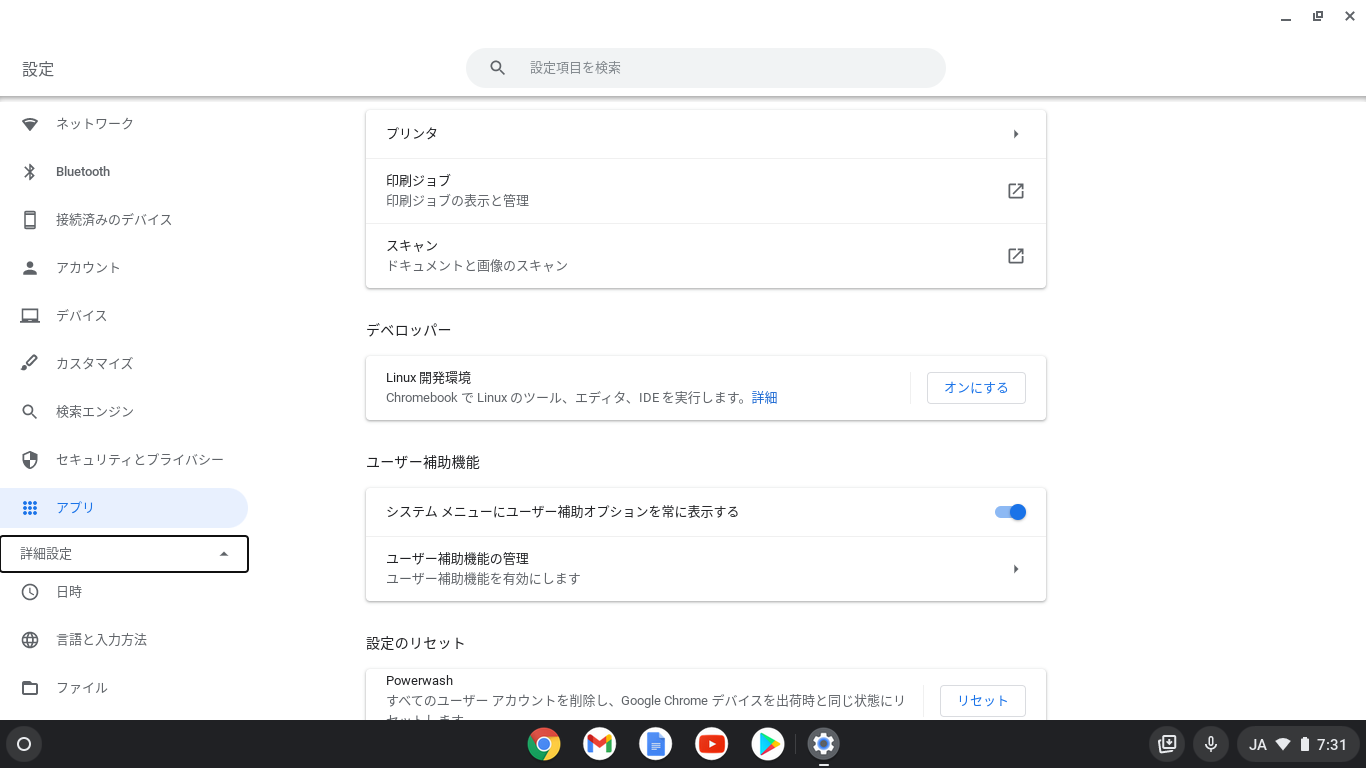Screen dimensions: 1366x768
Task: Select the セキュリティとプライバシー shield icon
Action: pyautogui.click(x=30, y=459)
